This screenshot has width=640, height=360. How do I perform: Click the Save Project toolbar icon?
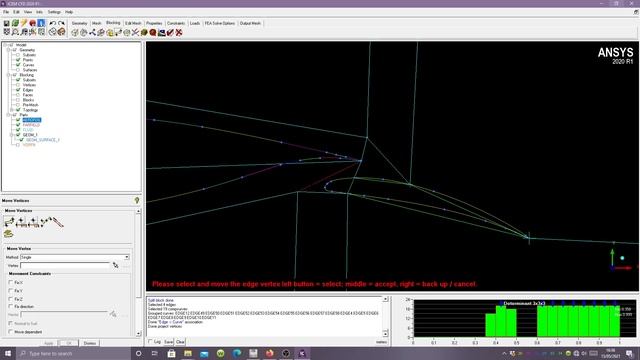point(7,23)
